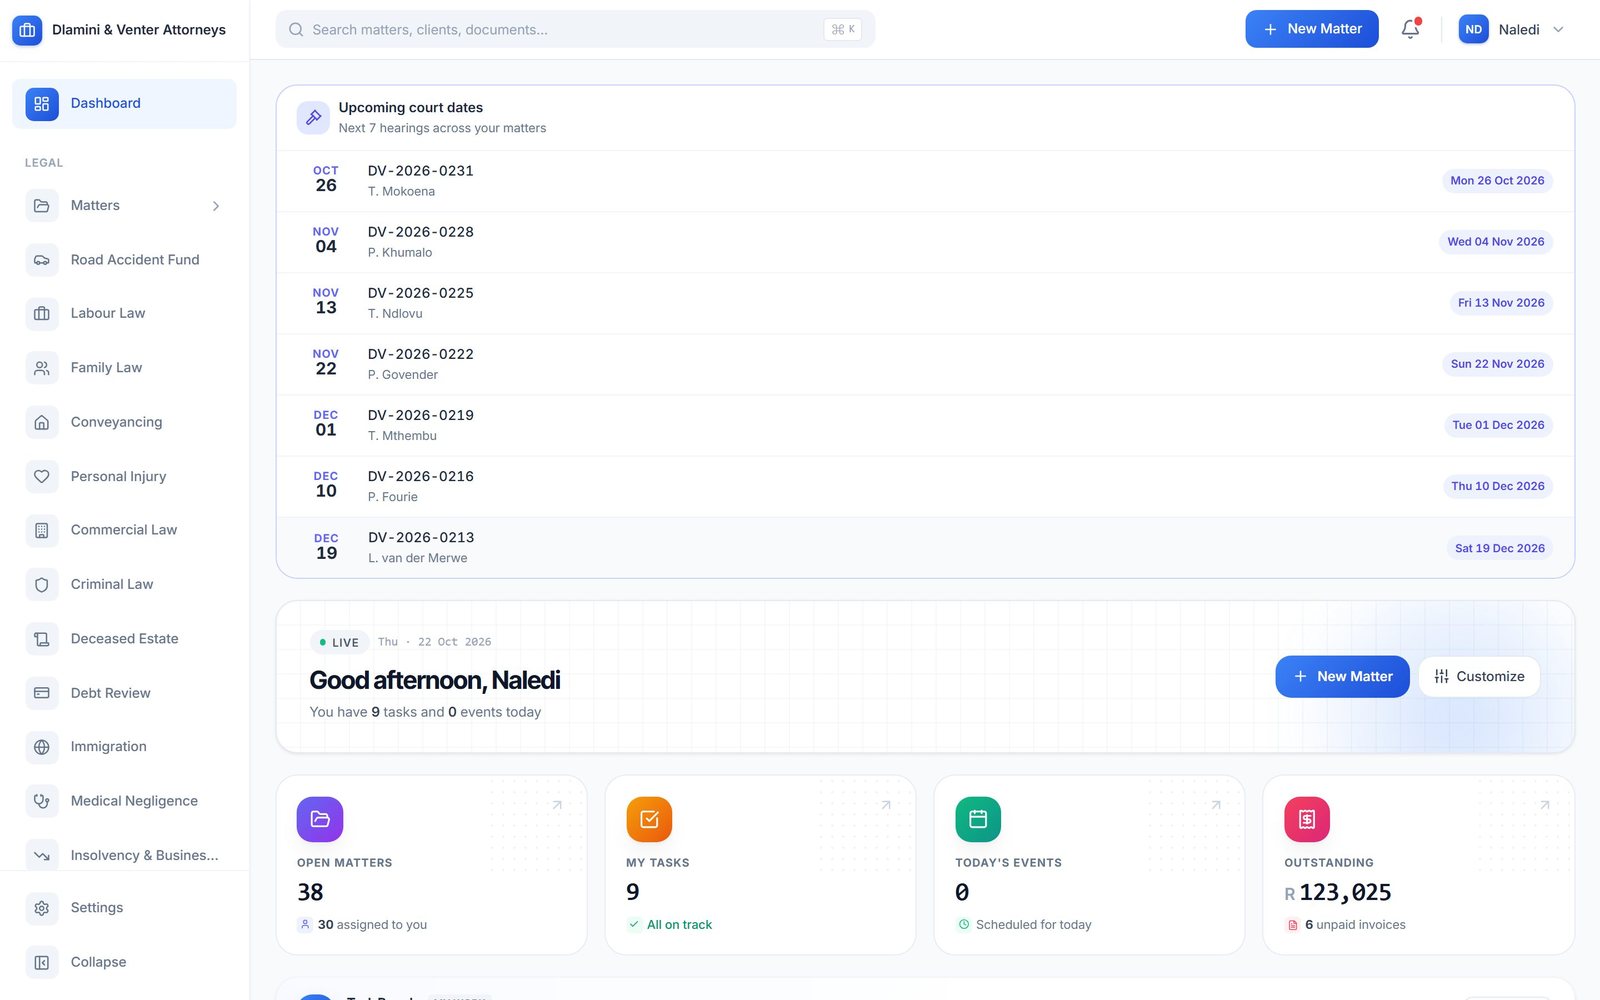
Task: Open the Naledi user account dropdown
Action: pos(1511,30)
